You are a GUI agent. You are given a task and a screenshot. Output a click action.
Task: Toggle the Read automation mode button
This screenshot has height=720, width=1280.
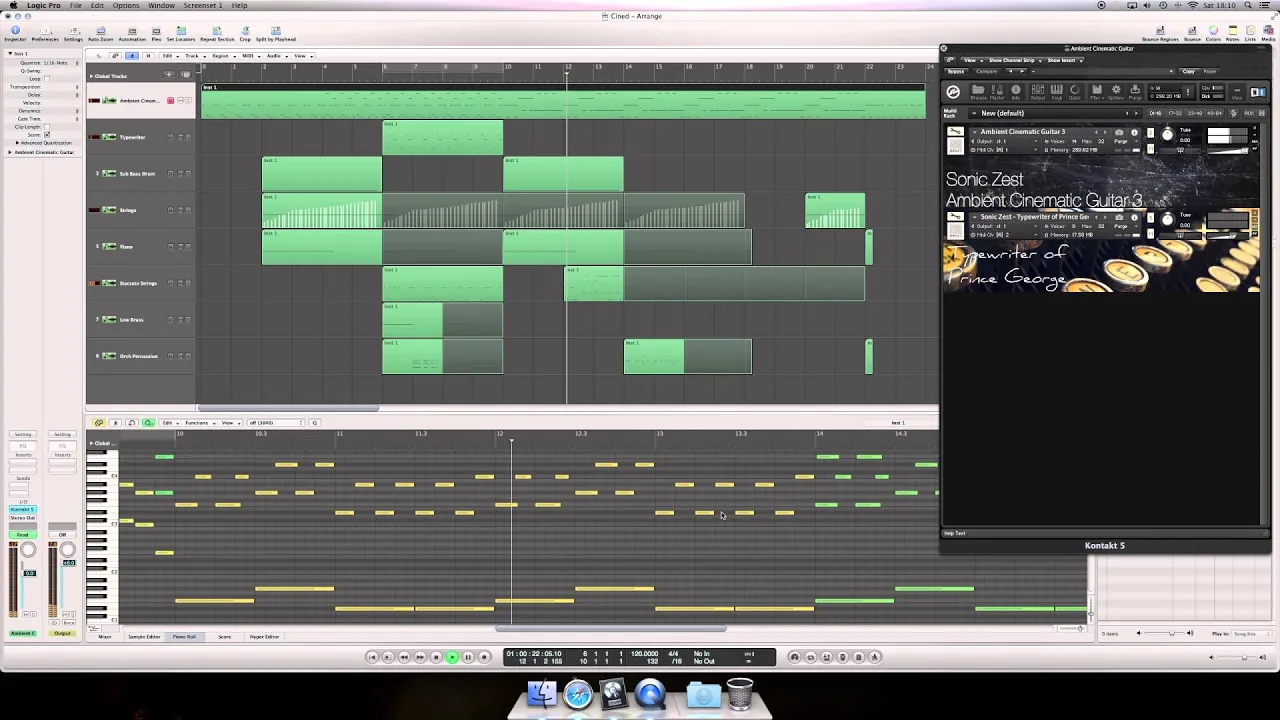22,535
